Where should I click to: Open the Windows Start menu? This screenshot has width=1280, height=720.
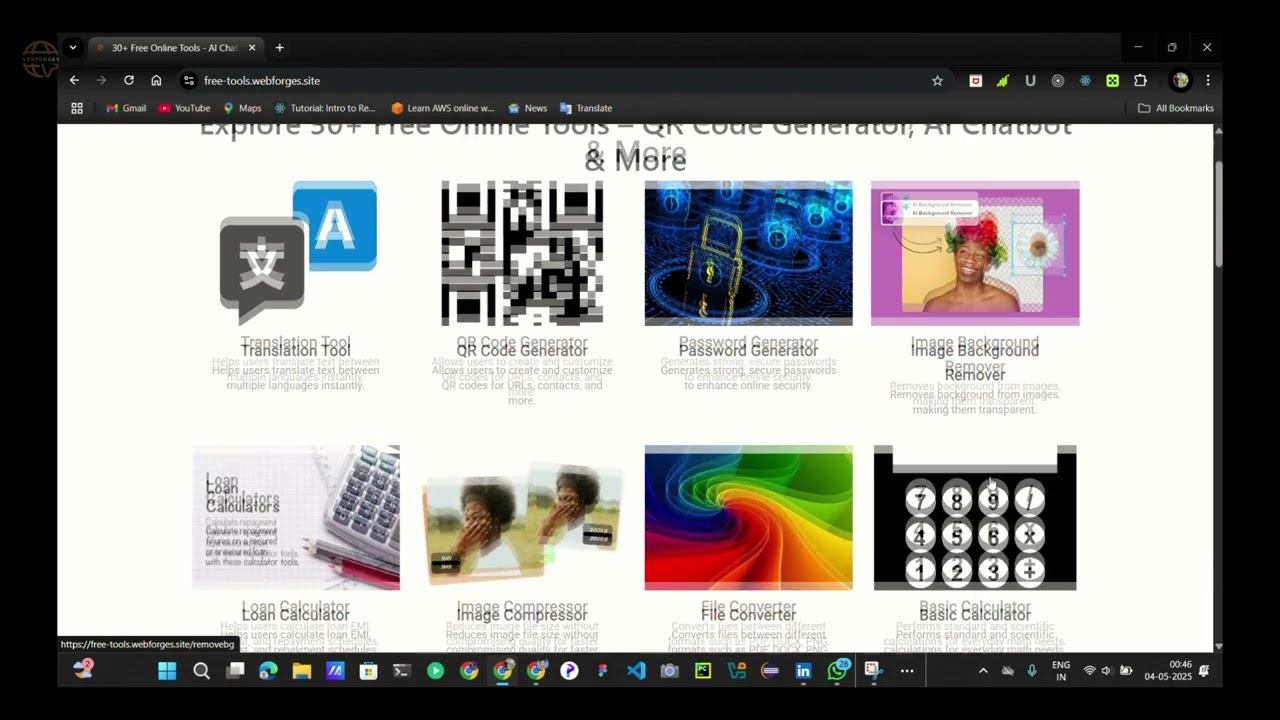click(167, 671)
